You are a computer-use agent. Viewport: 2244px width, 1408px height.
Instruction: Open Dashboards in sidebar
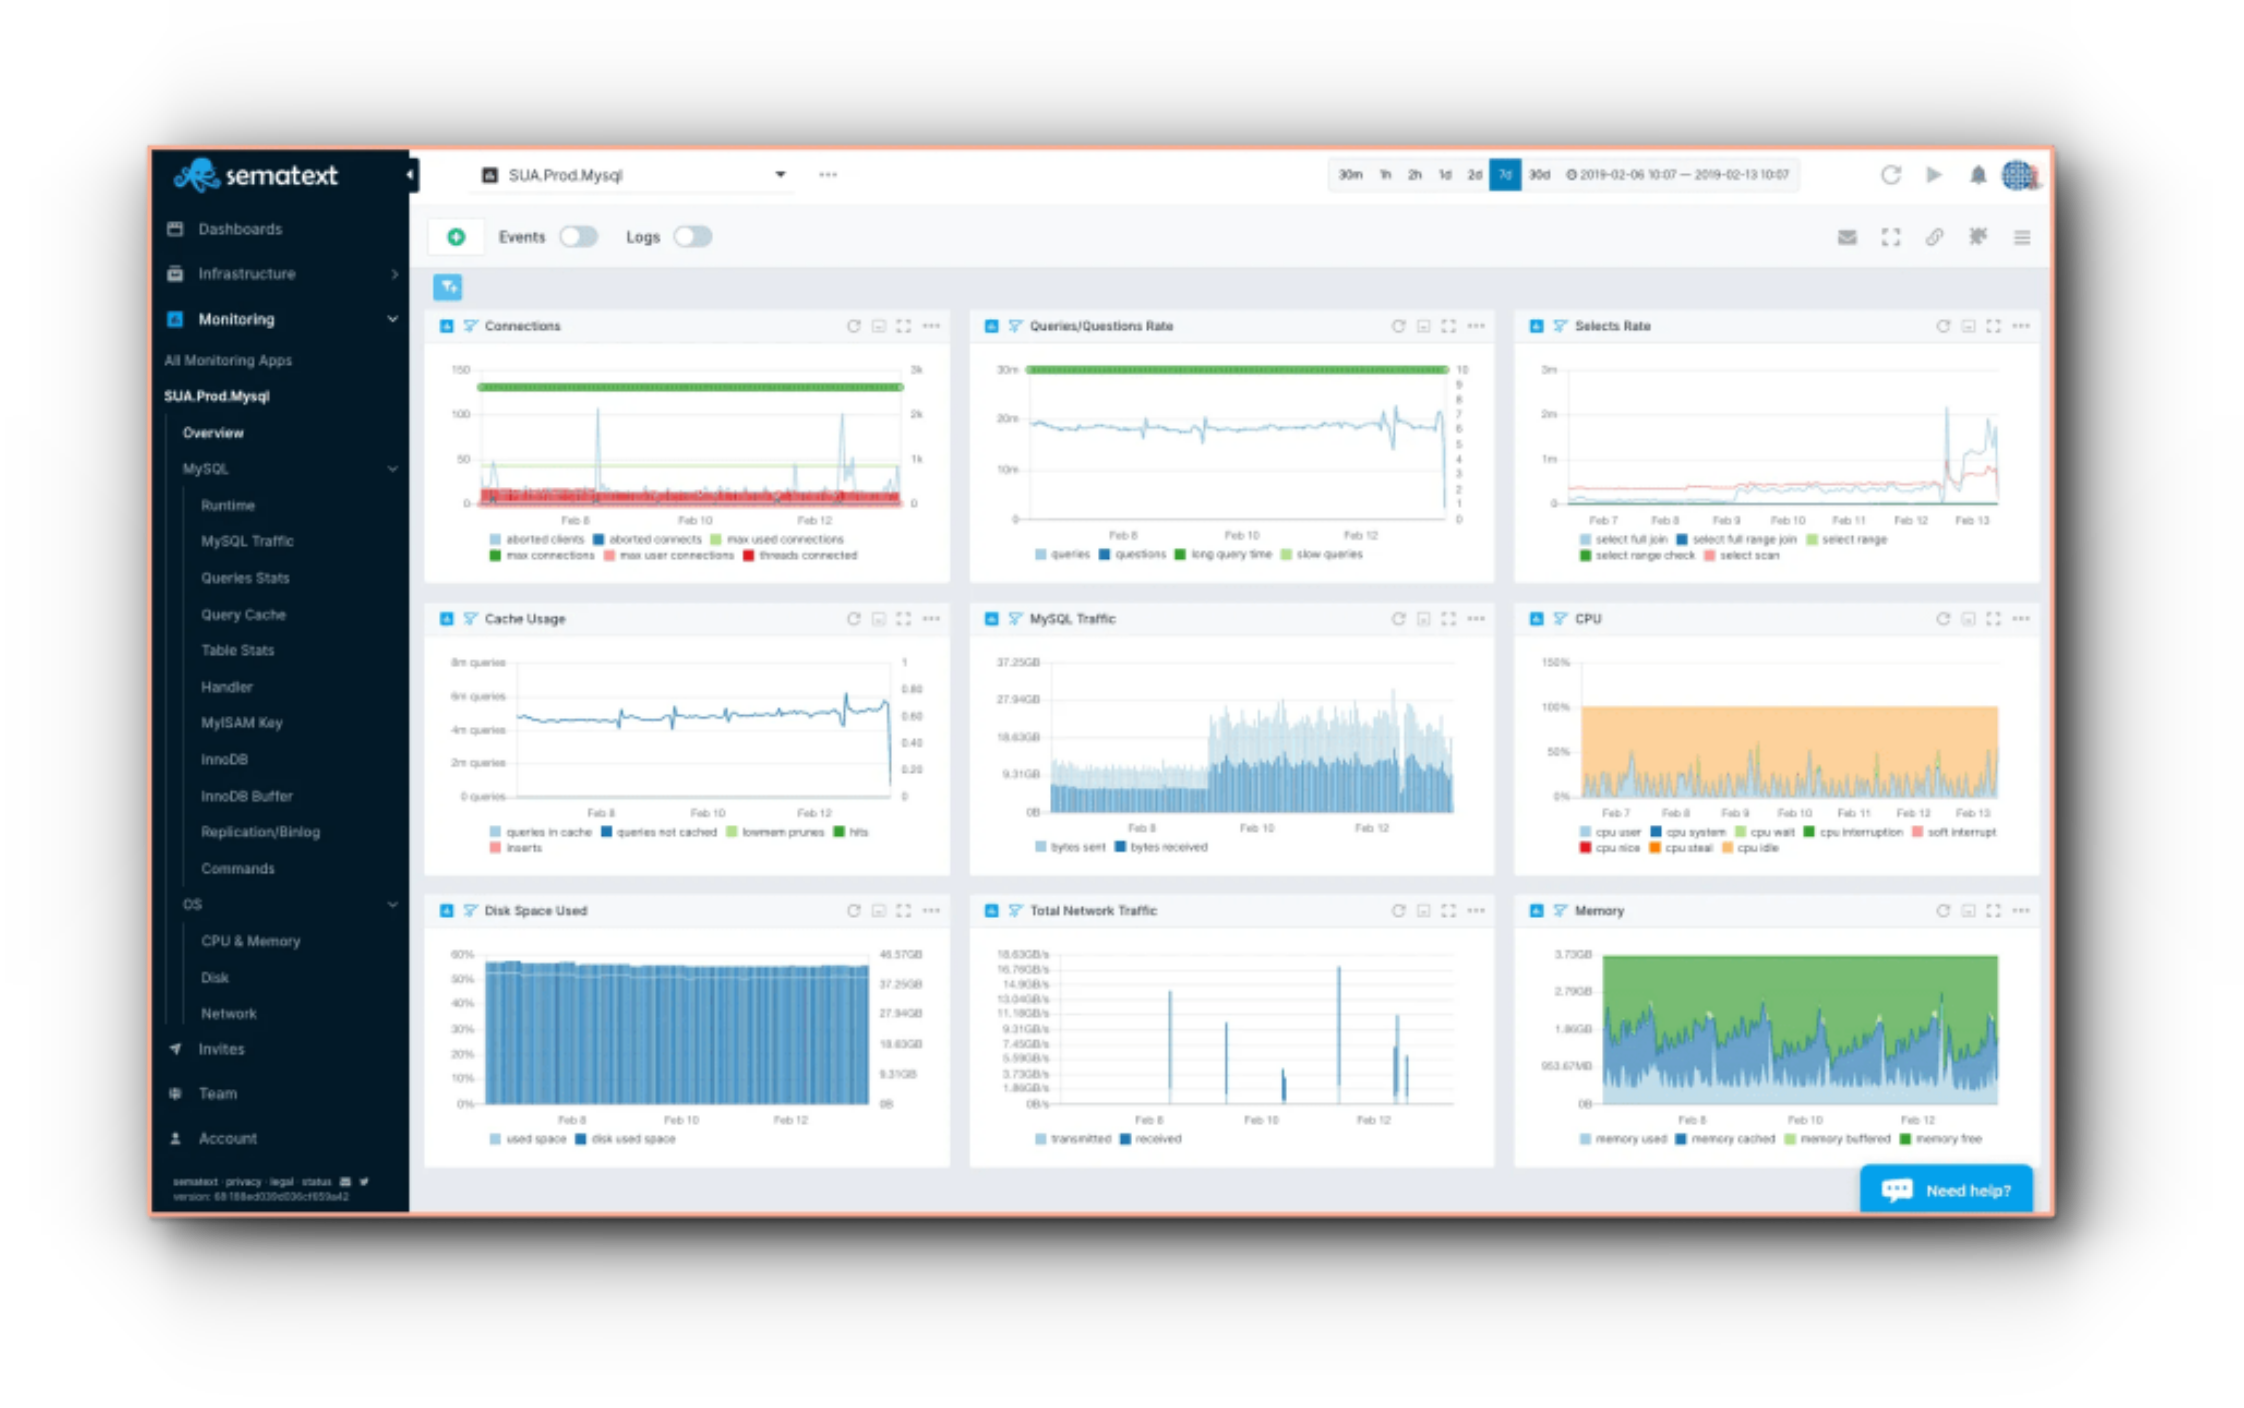point(240,229)
